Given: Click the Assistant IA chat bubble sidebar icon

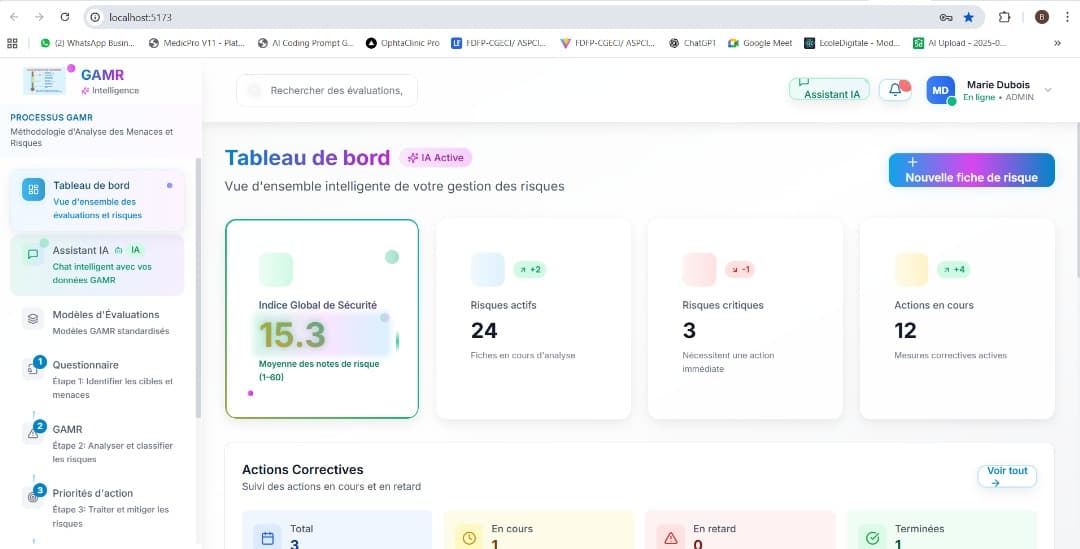Looking at the screenshot, I should click(x=33, y=254).
